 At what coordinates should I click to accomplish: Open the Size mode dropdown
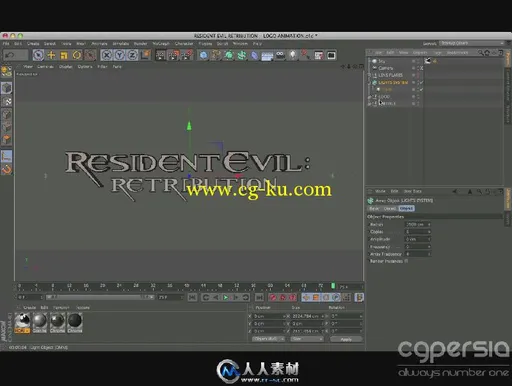click(x=307, y=339)
